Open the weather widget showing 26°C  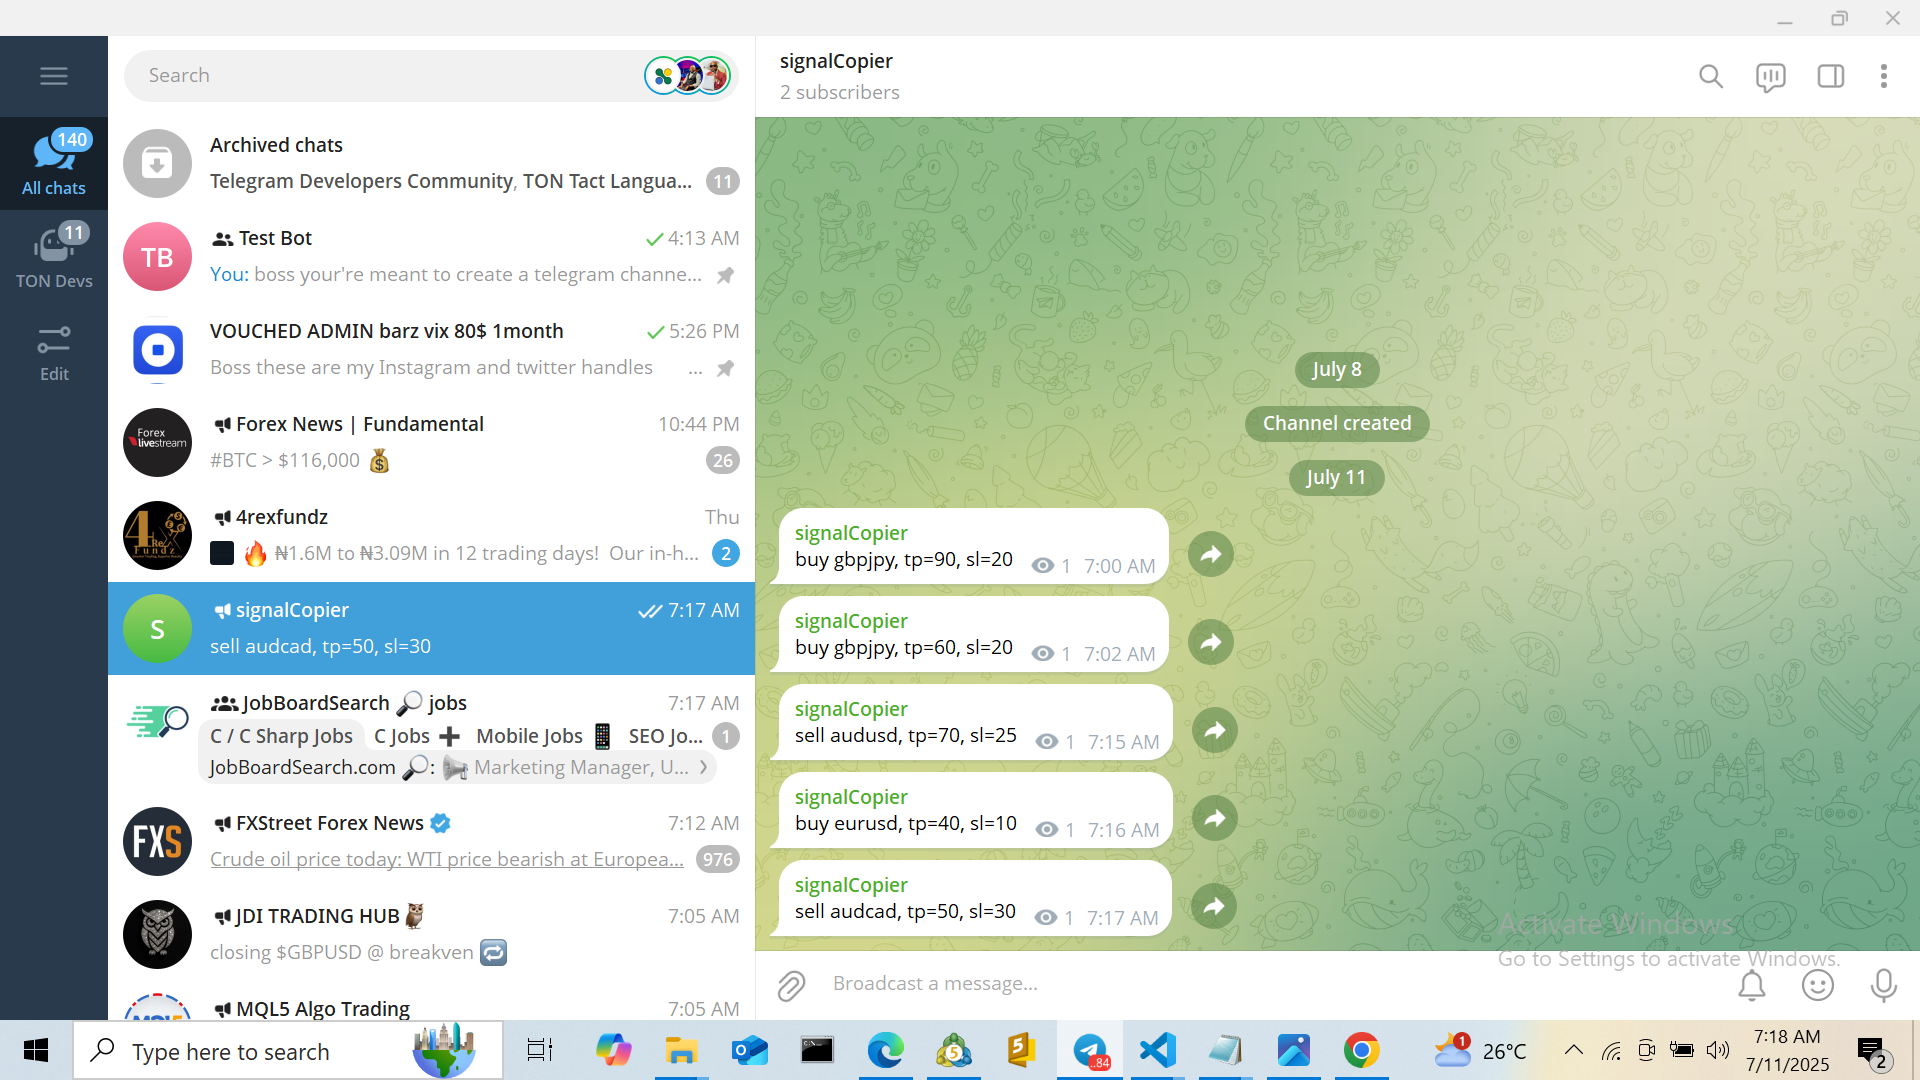click(1479, 1051)
